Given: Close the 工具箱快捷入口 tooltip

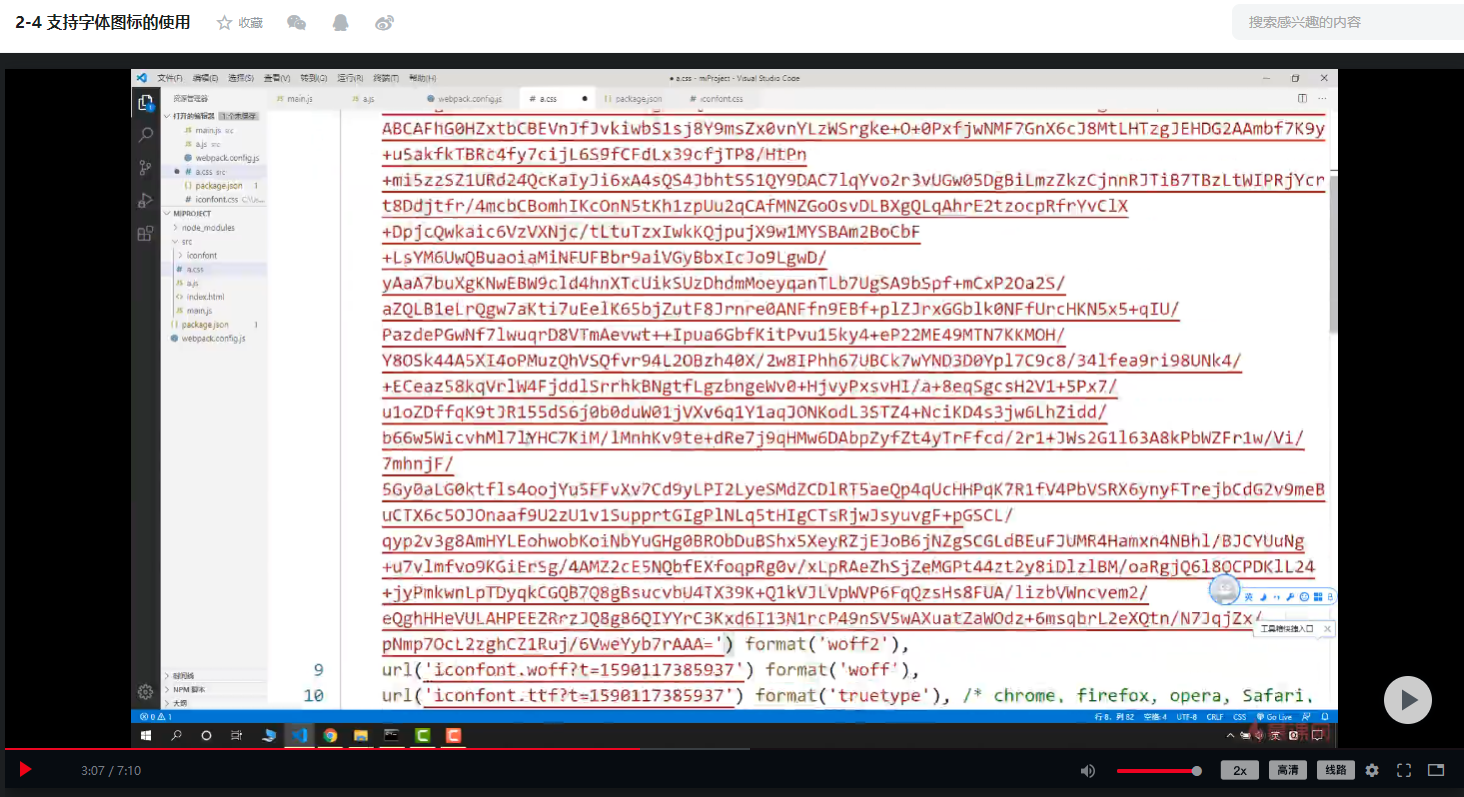Looking at the screenshot, I should click(x=1327, y=629).
